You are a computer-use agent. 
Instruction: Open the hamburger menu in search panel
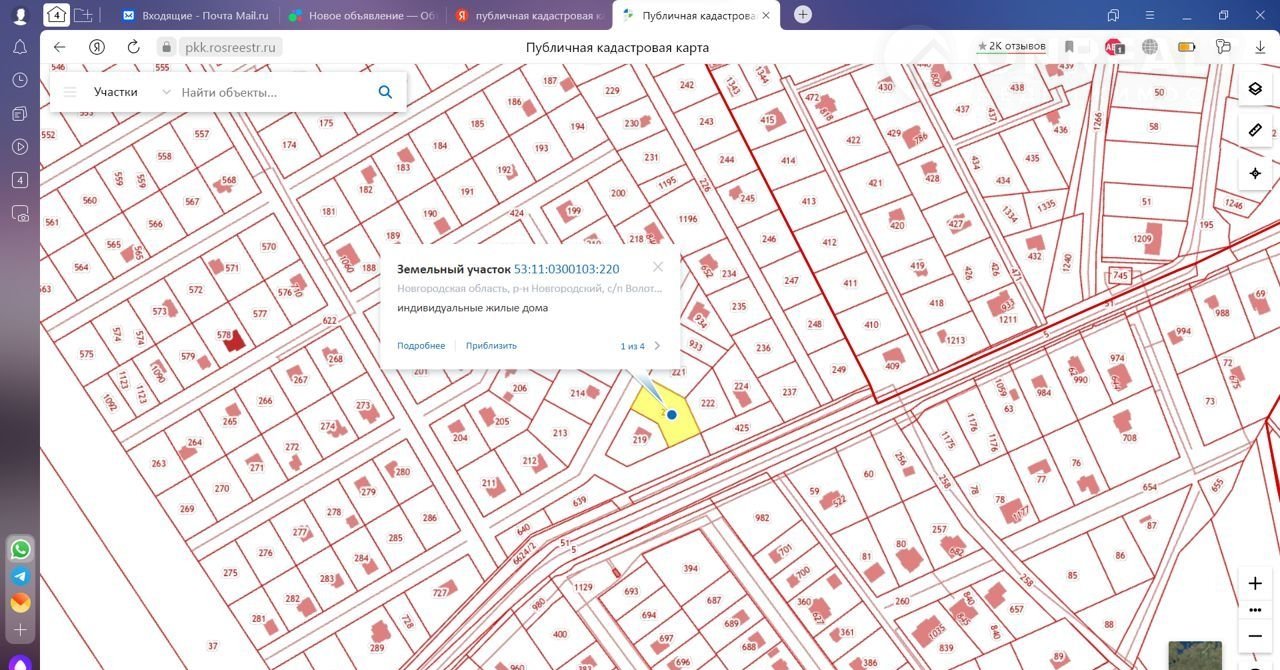(x=70, y=92)
